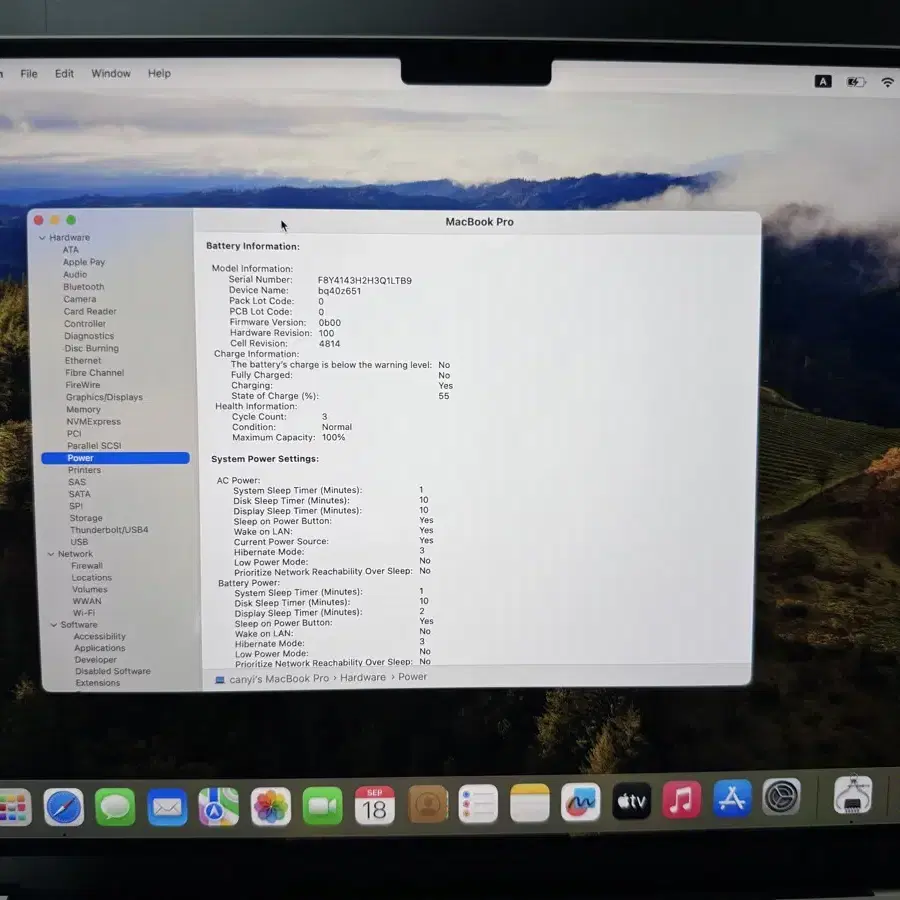
Task: Select Camera in the sidebar
Action: click(80, 299)
